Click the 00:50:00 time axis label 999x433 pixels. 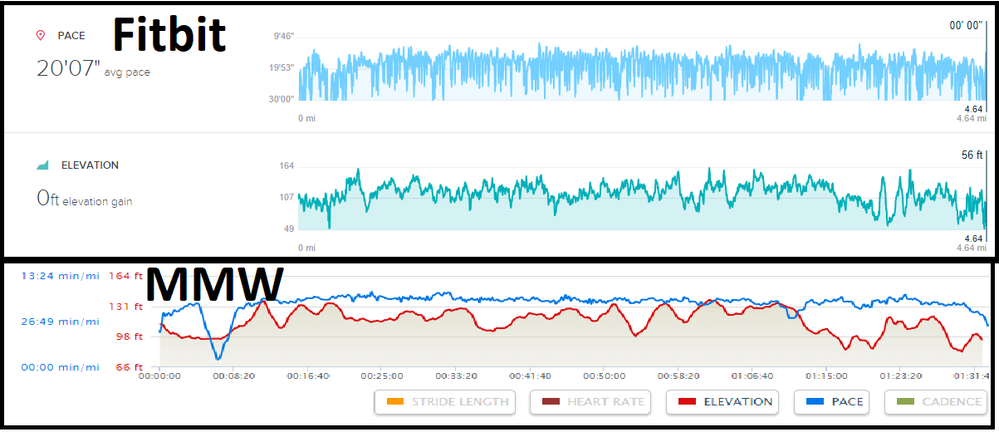pos(604,376)
